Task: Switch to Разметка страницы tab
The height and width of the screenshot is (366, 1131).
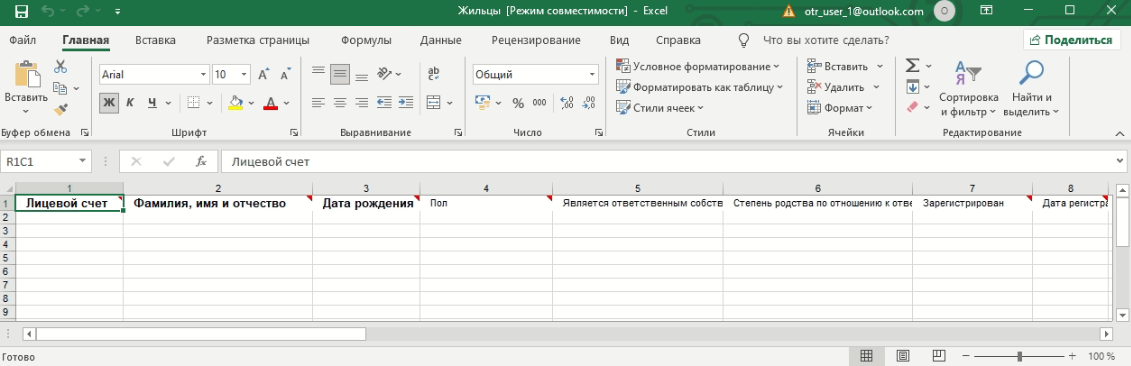Action: click(x=258, y=40)
